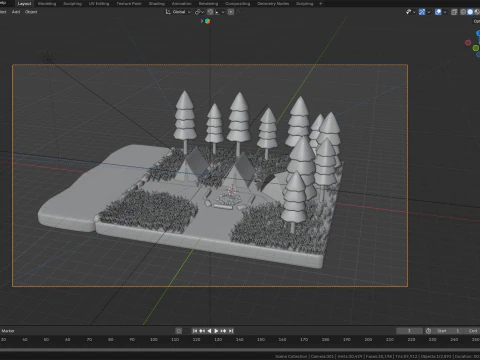Open the snapping options dropdown
This screenshot has width=480, height=360.
[219, 12]
